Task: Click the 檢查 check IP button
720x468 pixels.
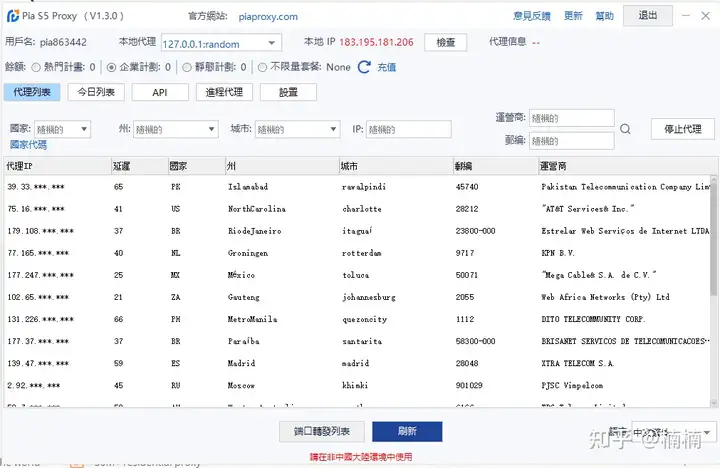Action: click(x=445, y=43)
